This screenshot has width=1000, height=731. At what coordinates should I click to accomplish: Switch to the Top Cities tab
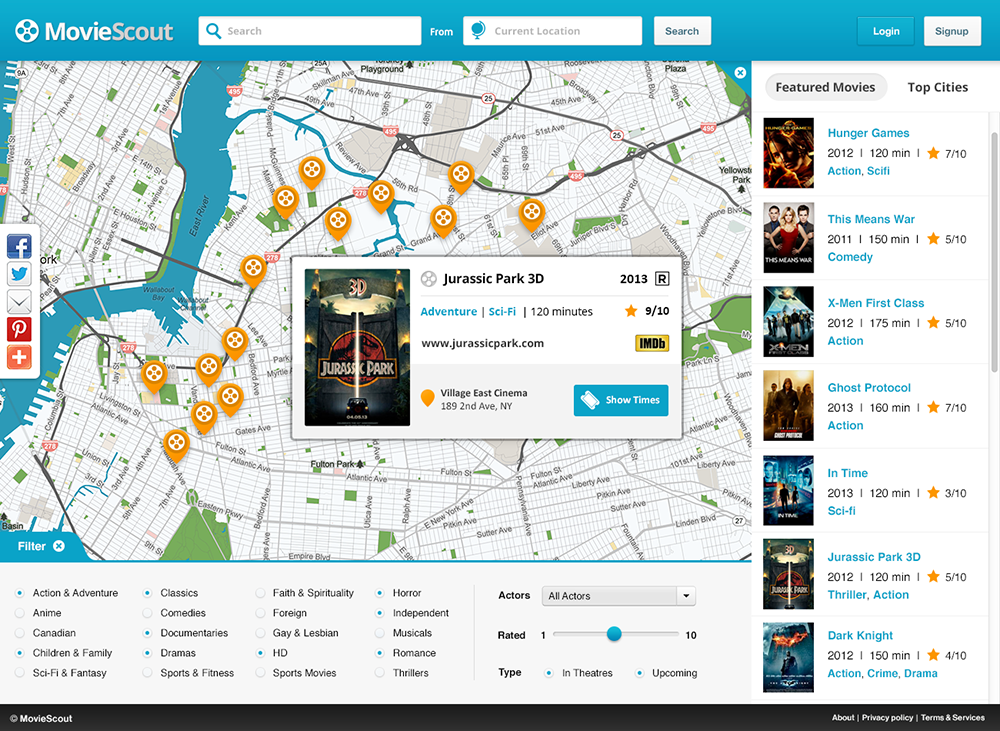coord(938,87)
